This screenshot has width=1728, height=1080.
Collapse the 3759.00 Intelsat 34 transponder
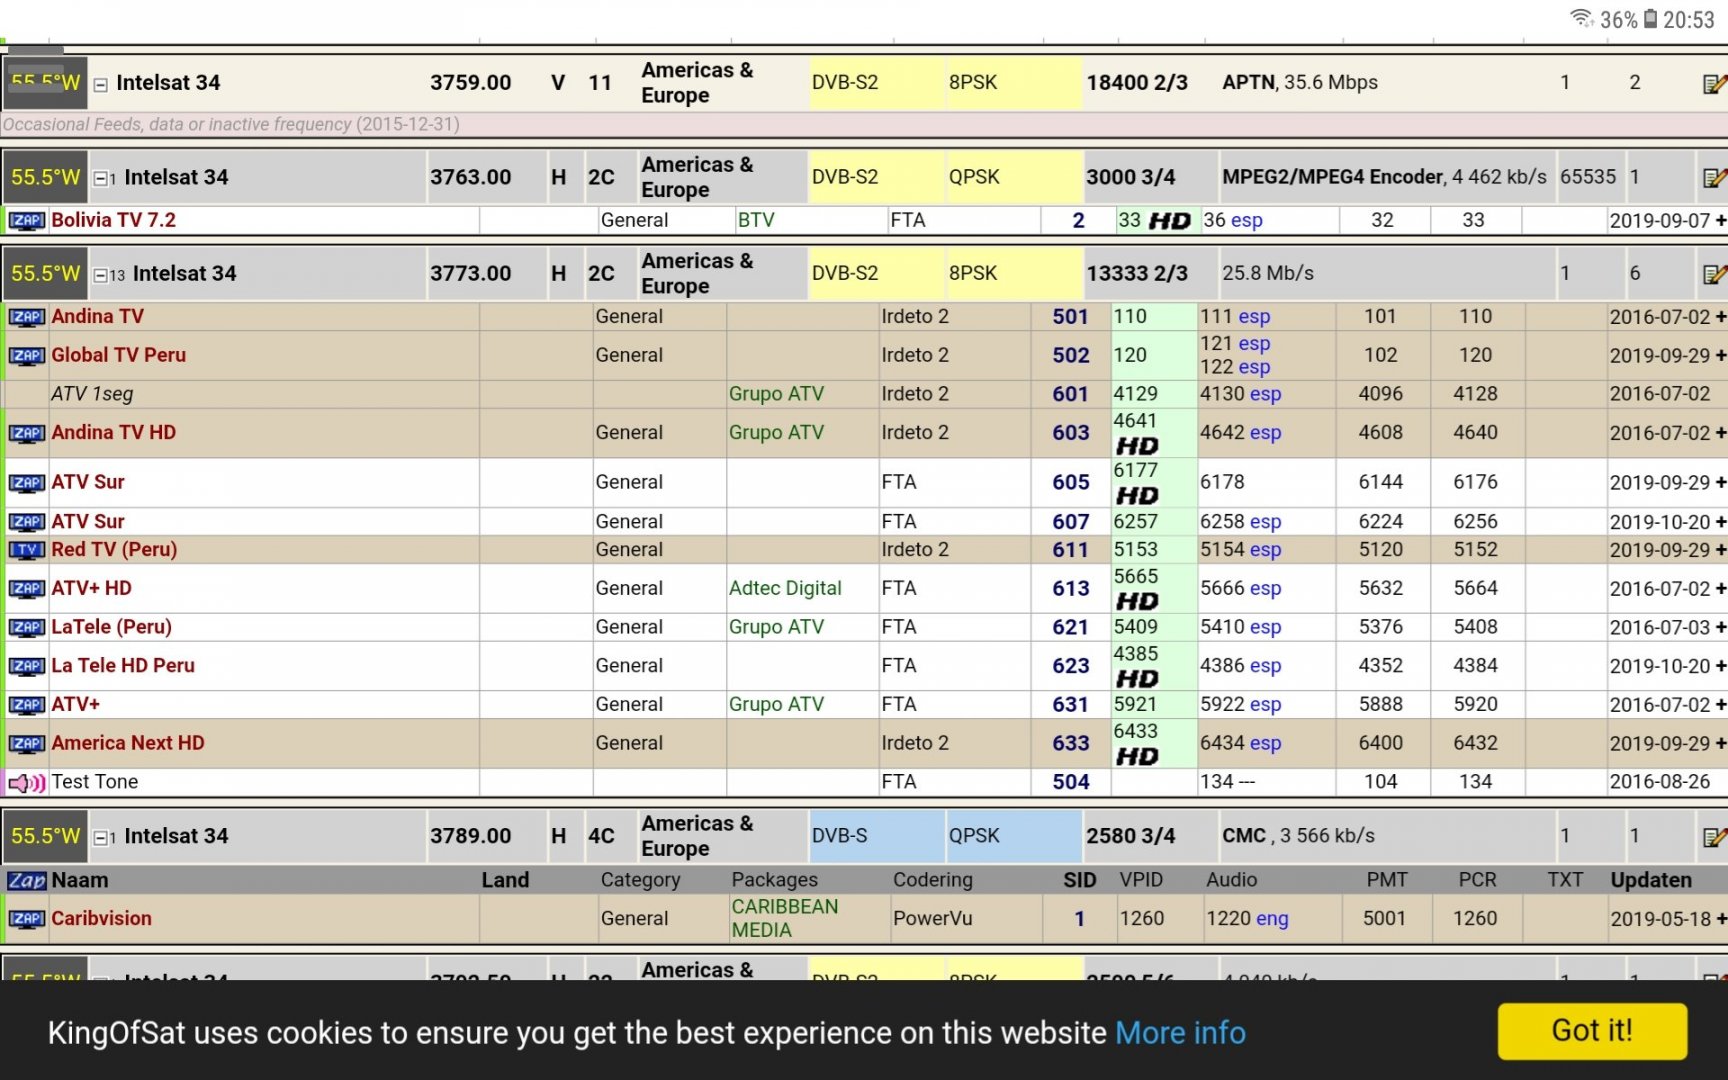click(x=101, y=85)
